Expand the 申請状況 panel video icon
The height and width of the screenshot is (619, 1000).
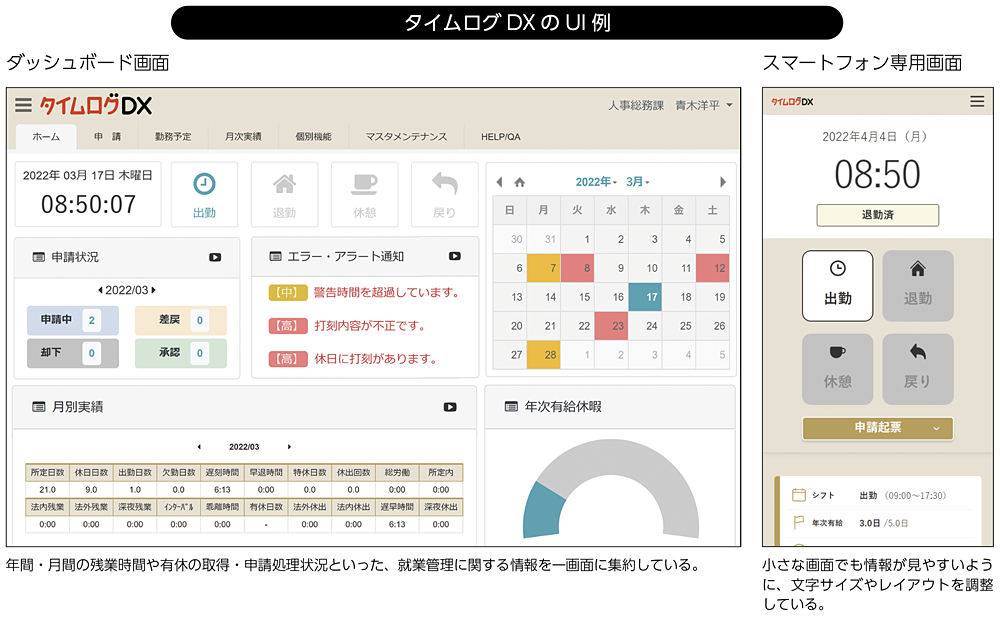215,257
